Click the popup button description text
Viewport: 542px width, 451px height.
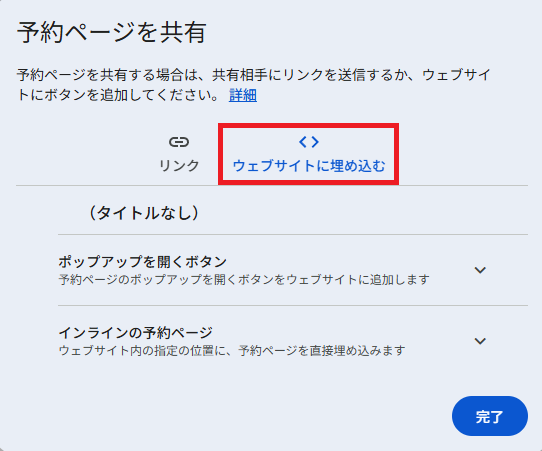(x=244, y=280)
